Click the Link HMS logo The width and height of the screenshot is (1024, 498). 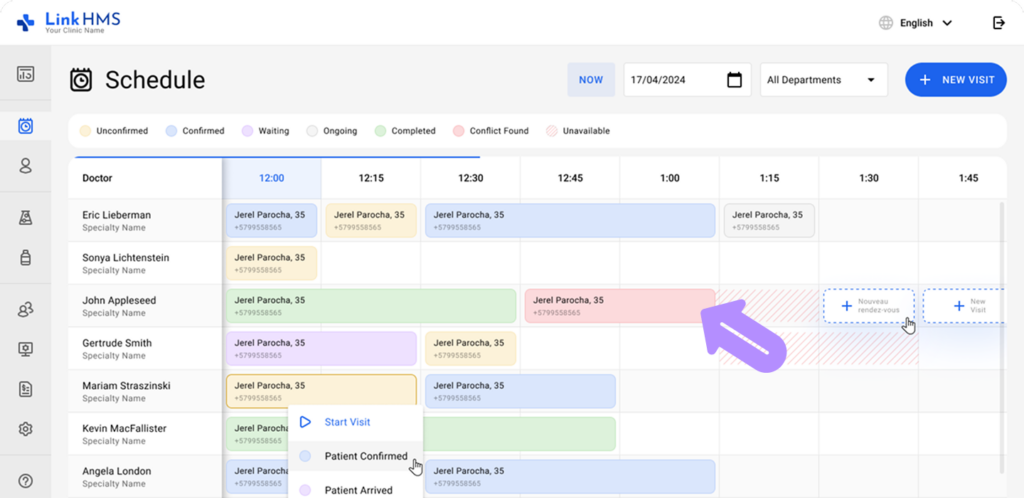pos(69,22)
